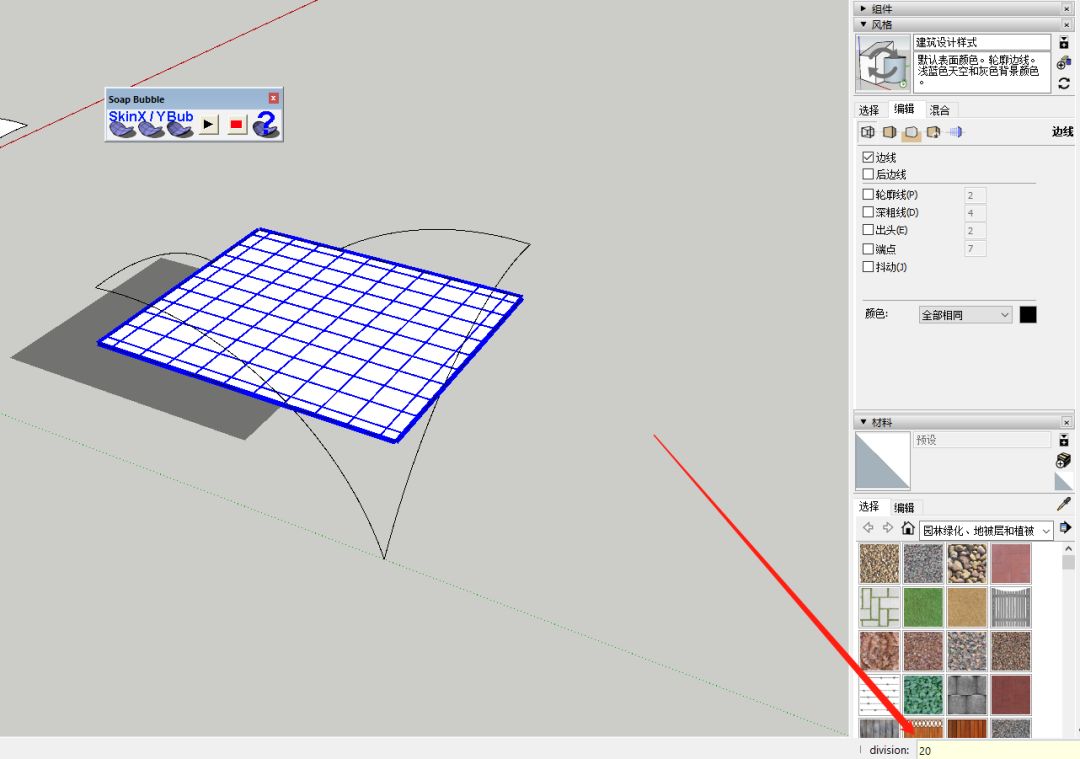
Task: Go back in the materials browser
Action: 868,528
